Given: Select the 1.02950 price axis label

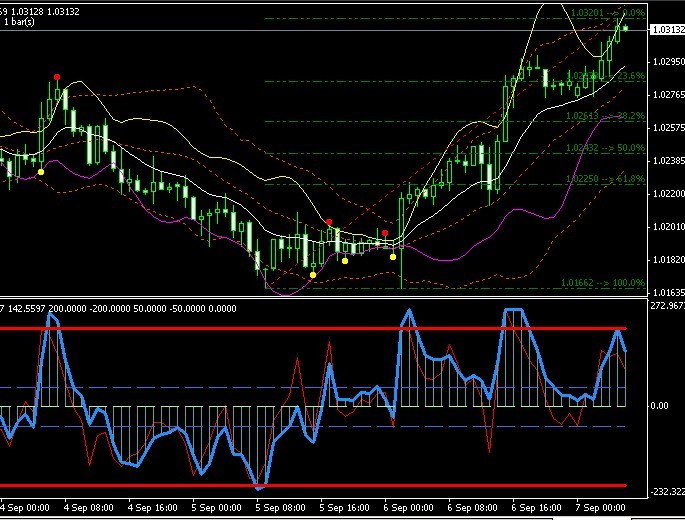Looking at the screenshot, I should (669, 62).
